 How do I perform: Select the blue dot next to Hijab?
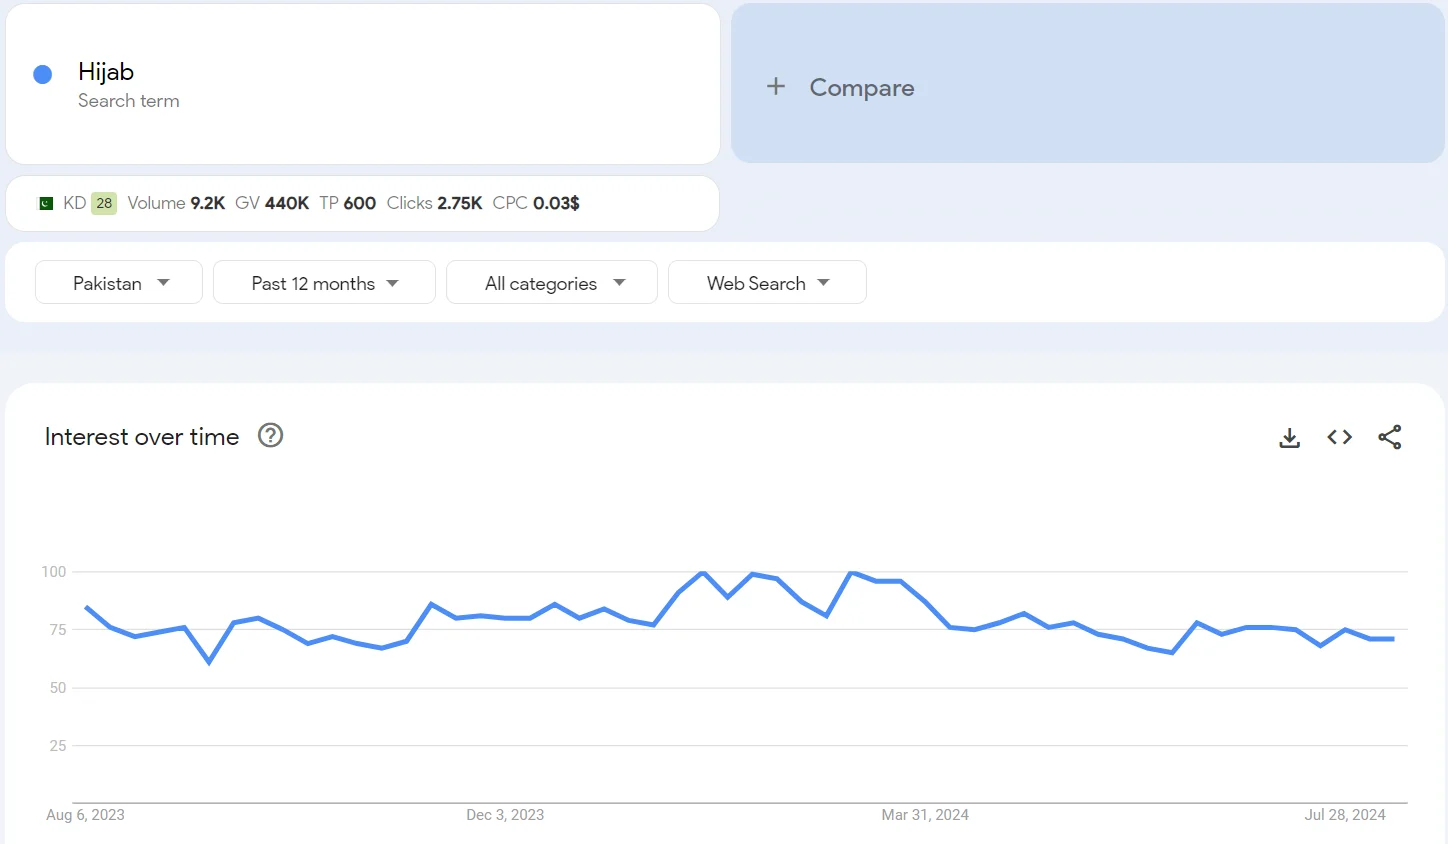(x=42, y=74)
